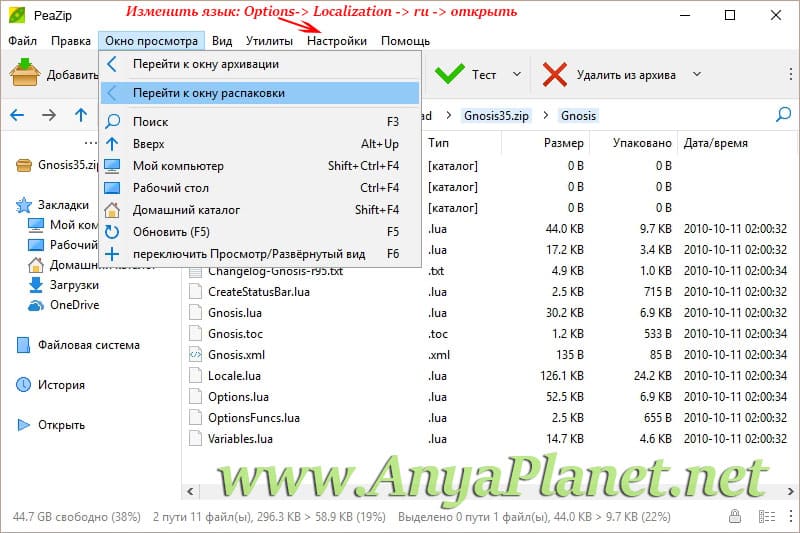Screen dimensions: 800x533
Task: Click the Поиск magnifier icon in menu
Action: coord(112,121)
